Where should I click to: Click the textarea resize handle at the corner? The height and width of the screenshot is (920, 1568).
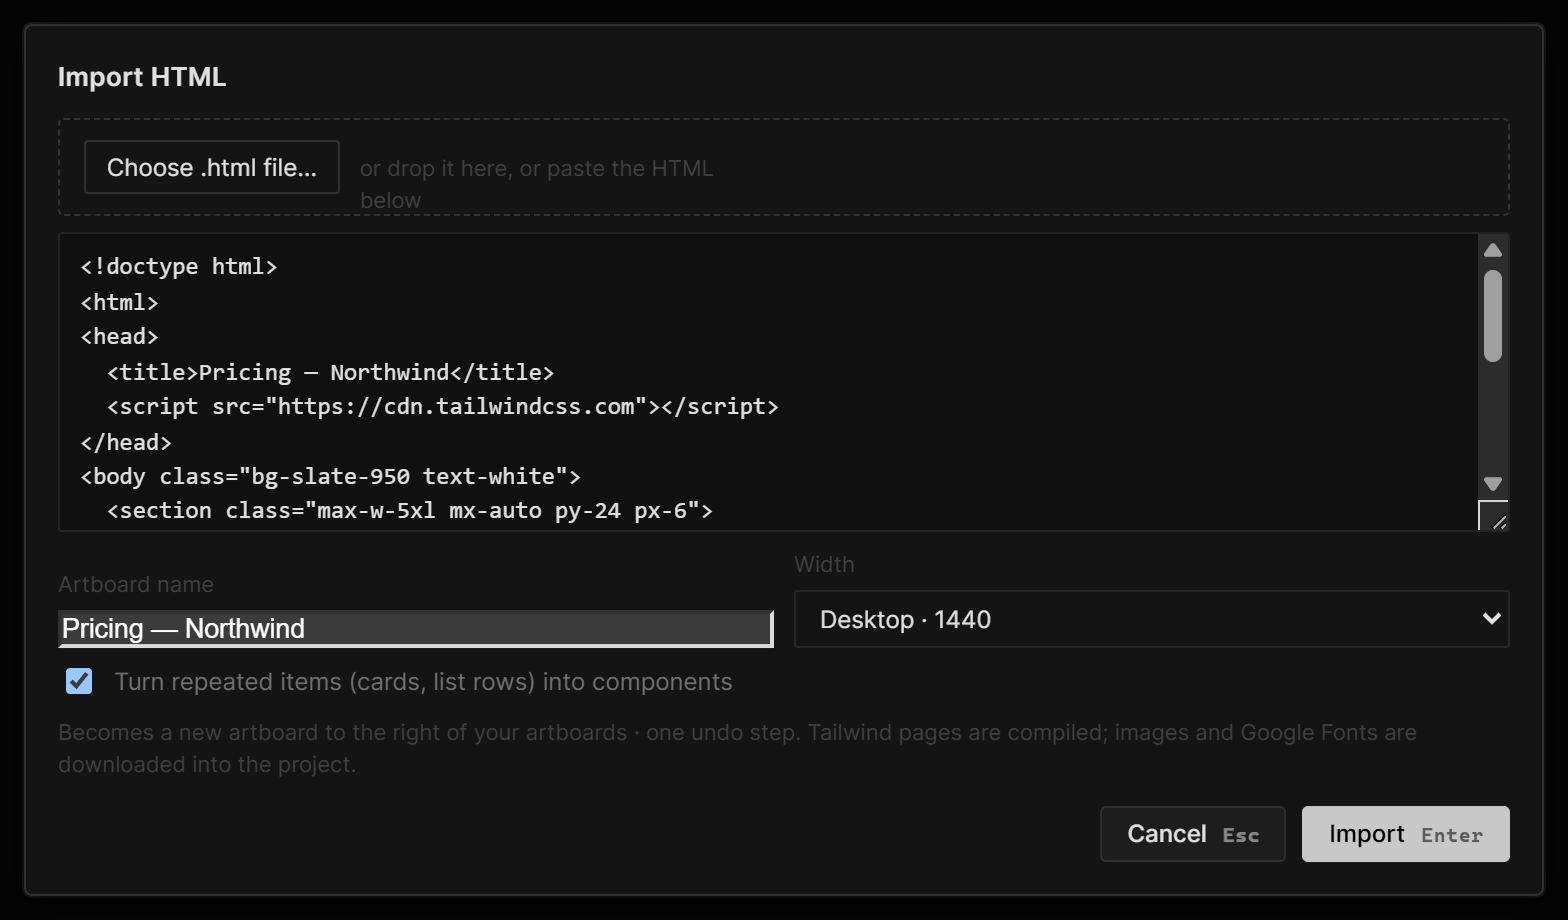[x=1494, y=516]
